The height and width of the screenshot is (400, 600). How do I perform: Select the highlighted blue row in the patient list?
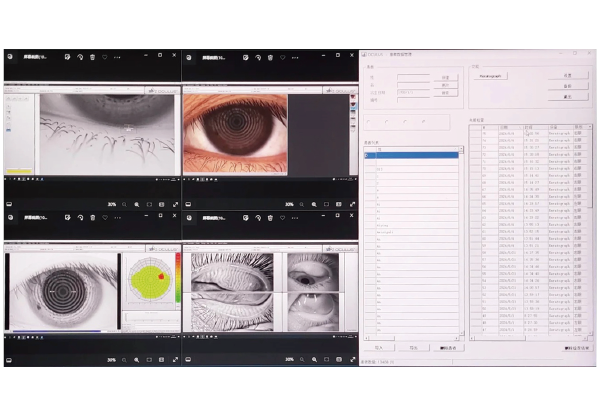411,155
